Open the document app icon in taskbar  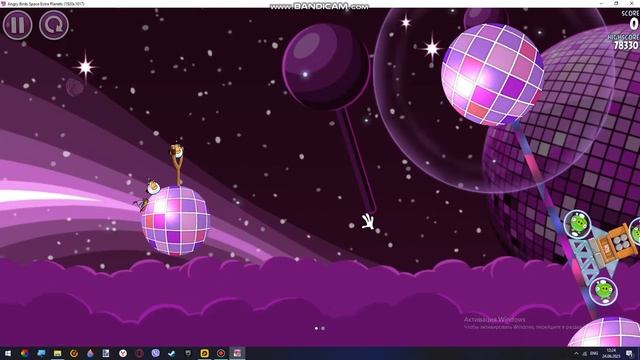106,353
